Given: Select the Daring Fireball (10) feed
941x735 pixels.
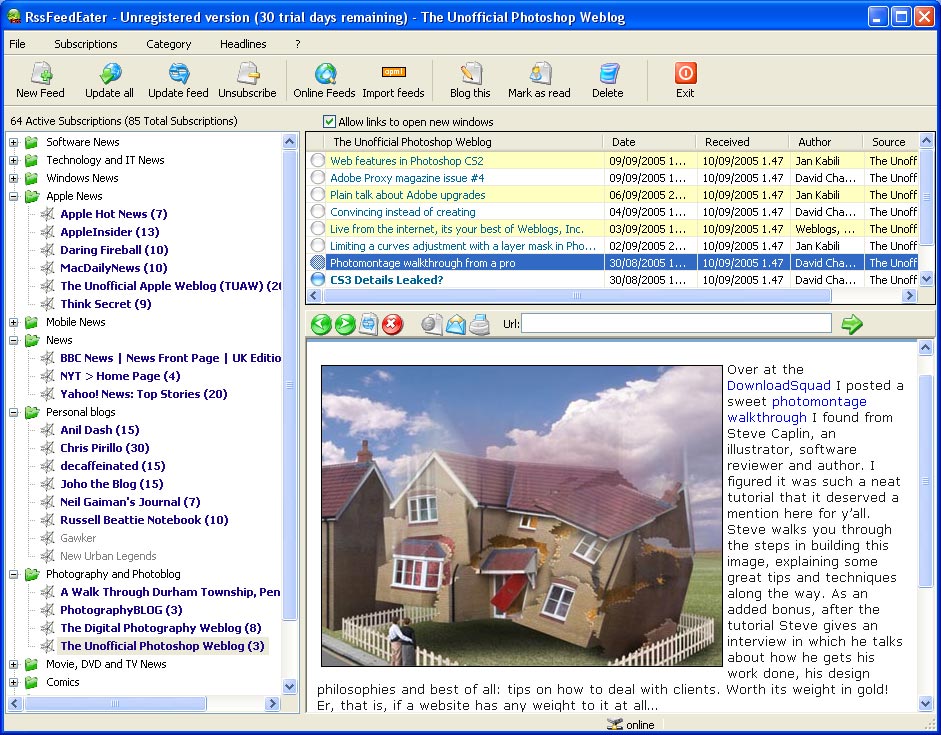Looking at the screenshot, I should point(114,250).
